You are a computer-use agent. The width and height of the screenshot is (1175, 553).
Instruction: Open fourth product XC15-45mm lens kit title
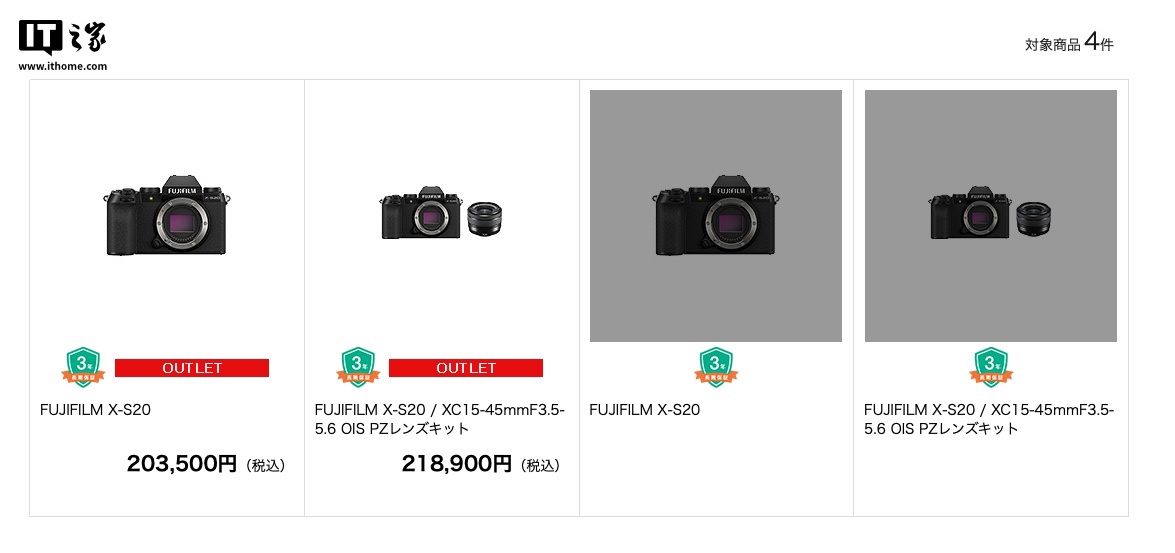coord(989,420)
